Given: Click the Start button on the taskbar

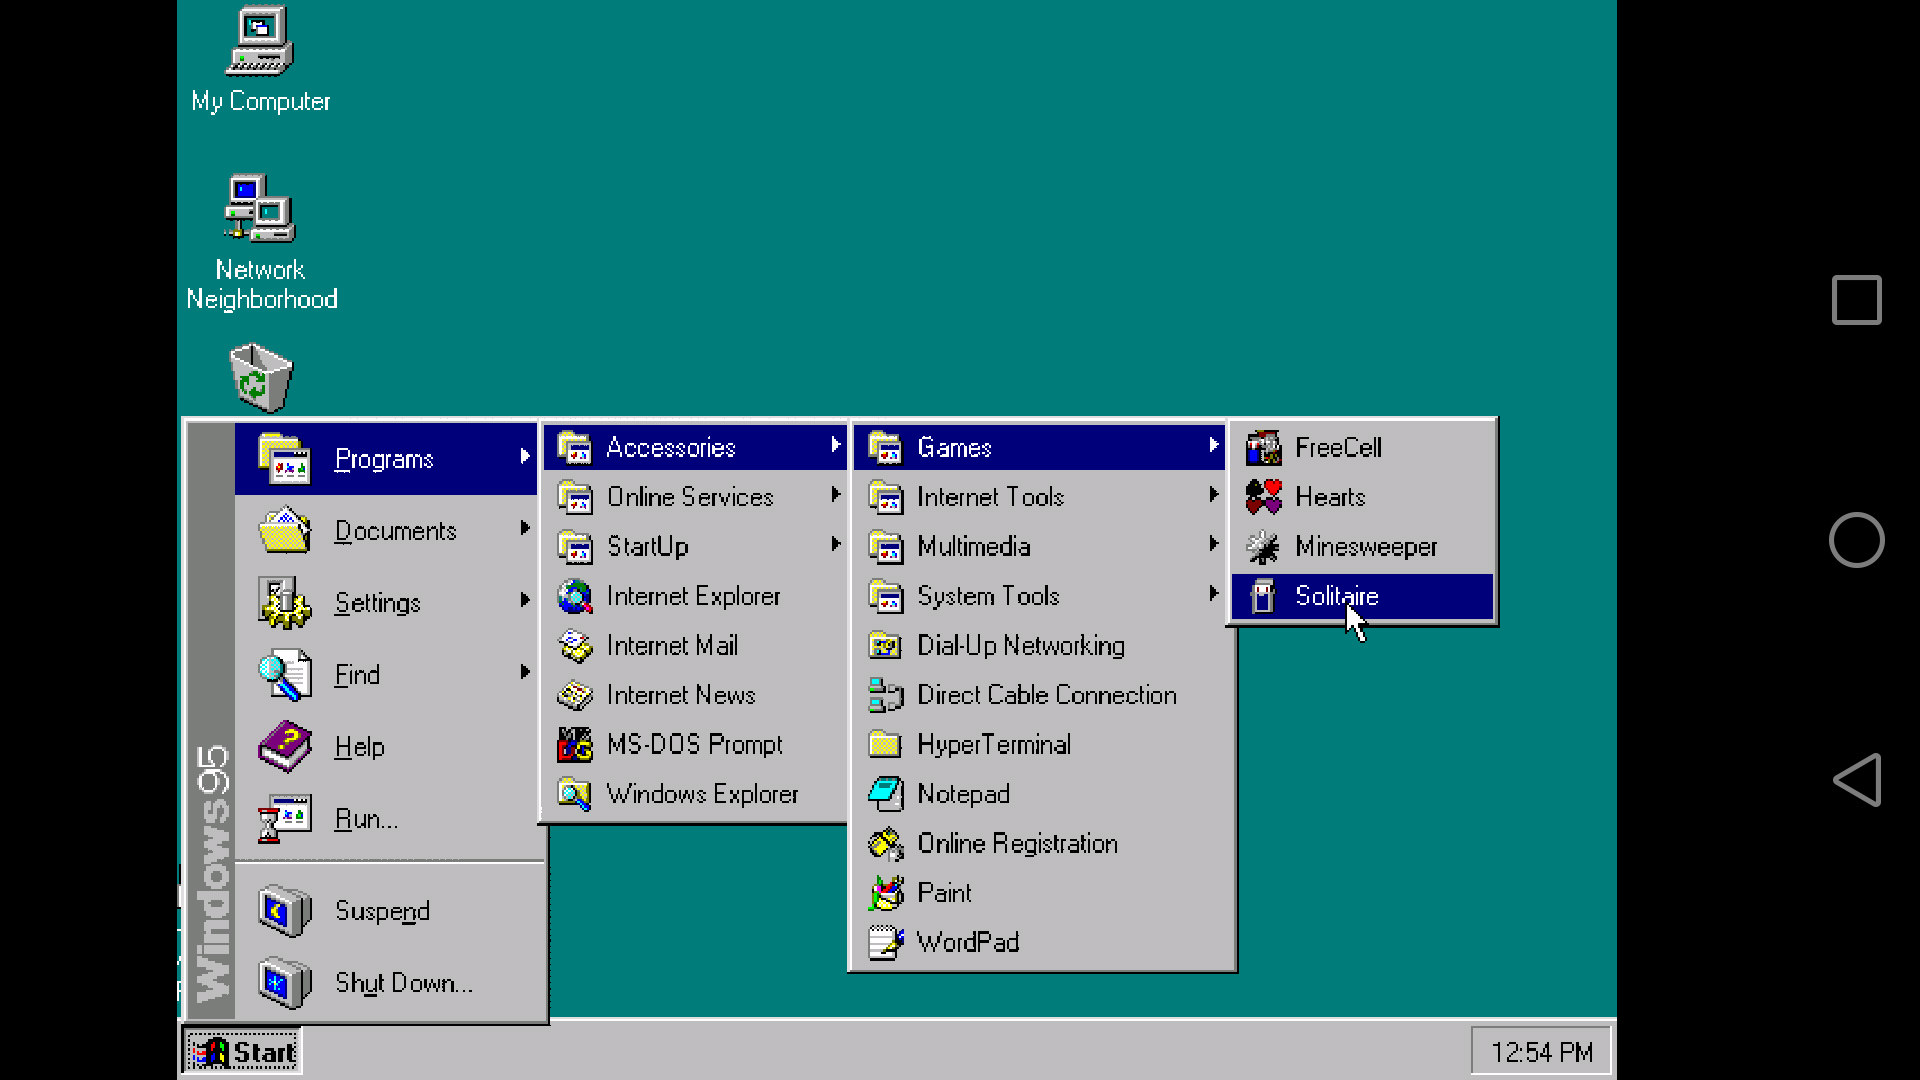Looking at the screenshot, I should click(x=240, y=1051).
